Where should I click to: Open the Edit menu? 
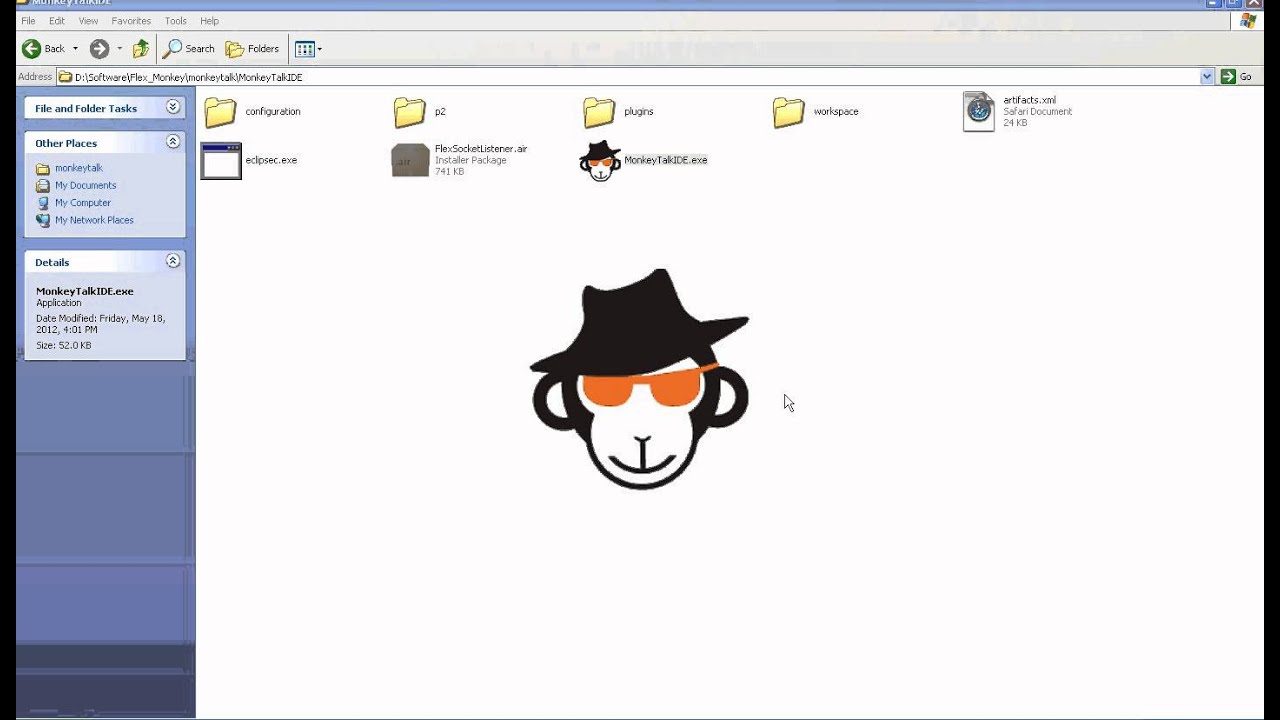pyautogui.click(x=57, y=21)
